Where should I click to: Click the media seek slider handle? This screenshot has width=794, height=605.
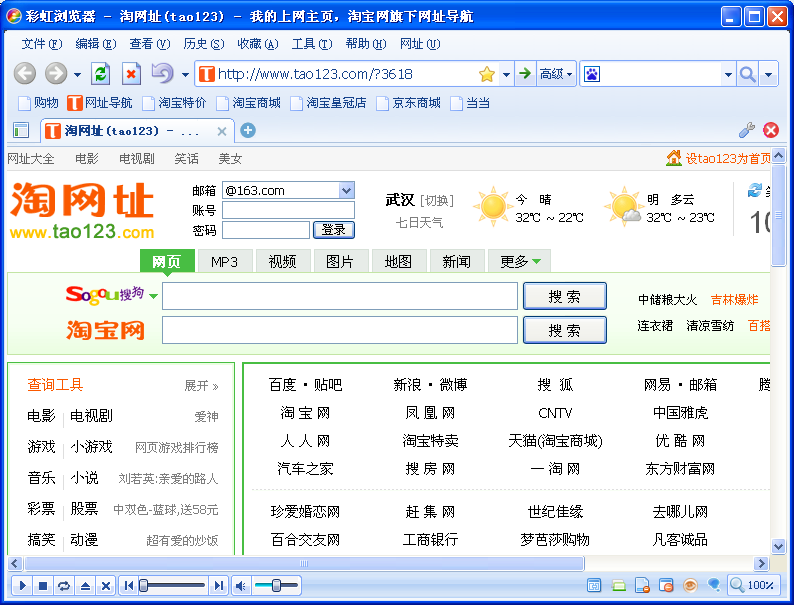pos(144,585)
